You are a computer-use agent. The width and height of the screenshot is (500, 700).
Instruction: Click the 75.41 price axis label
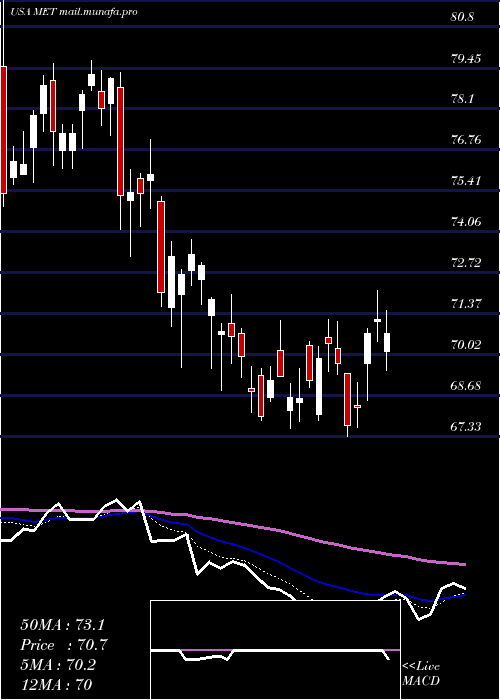click(466, 181)
